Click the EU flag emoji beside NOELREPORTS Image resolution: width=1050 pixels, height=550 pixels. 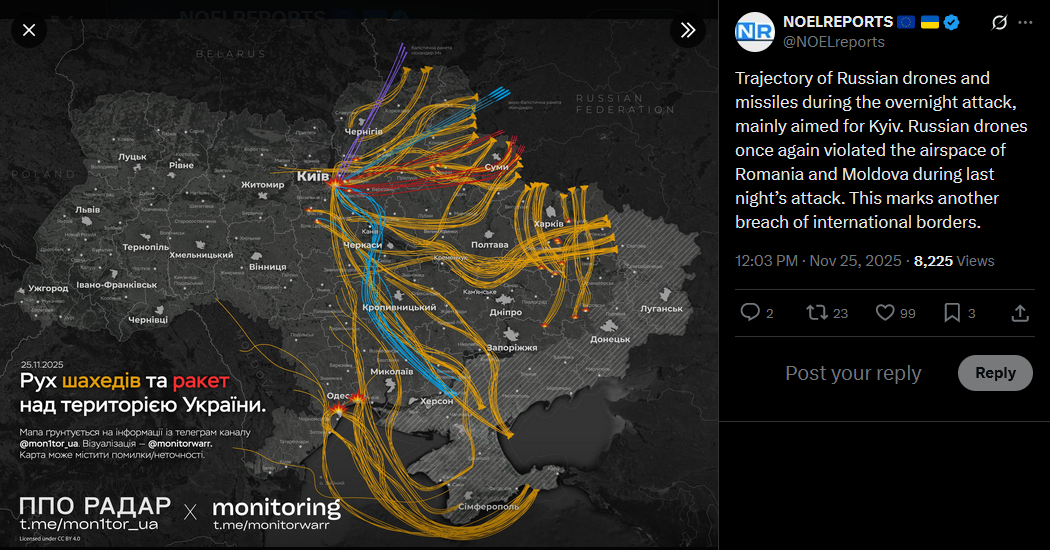906,22
